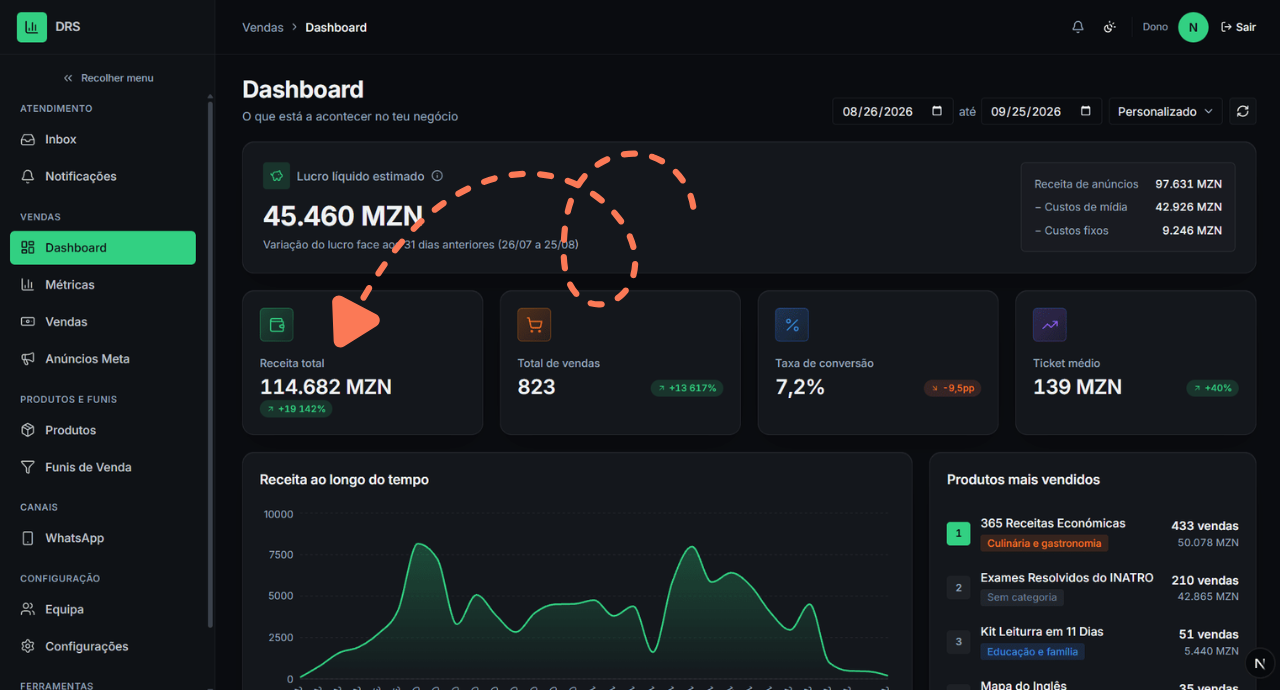This screenshot has height=690, width=1280.
Task: Toggle the light/dark theme icon
Action: coord(1109,27)
